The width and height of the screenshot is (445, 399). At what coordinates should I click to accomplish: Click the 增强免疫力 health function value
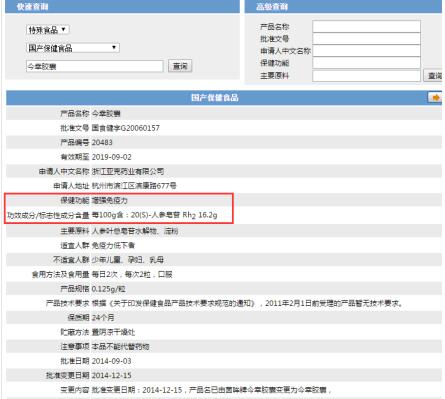[x=110, y=200]
